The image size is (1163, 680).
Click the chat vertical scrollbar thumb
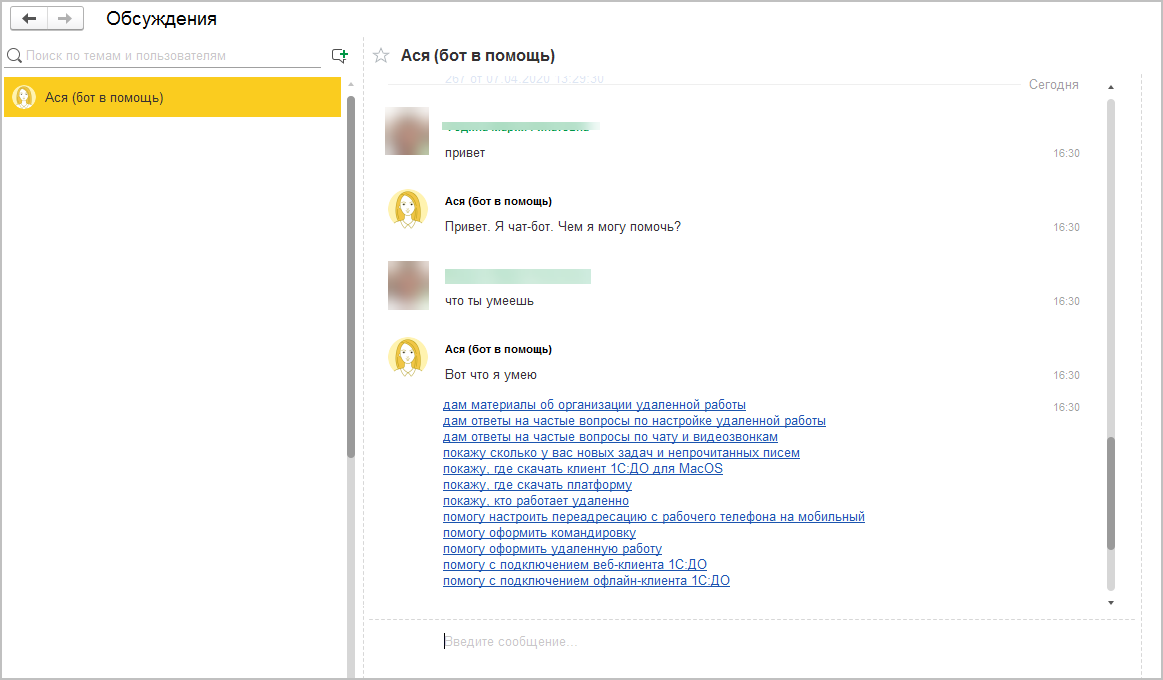tap(1111, 493)
